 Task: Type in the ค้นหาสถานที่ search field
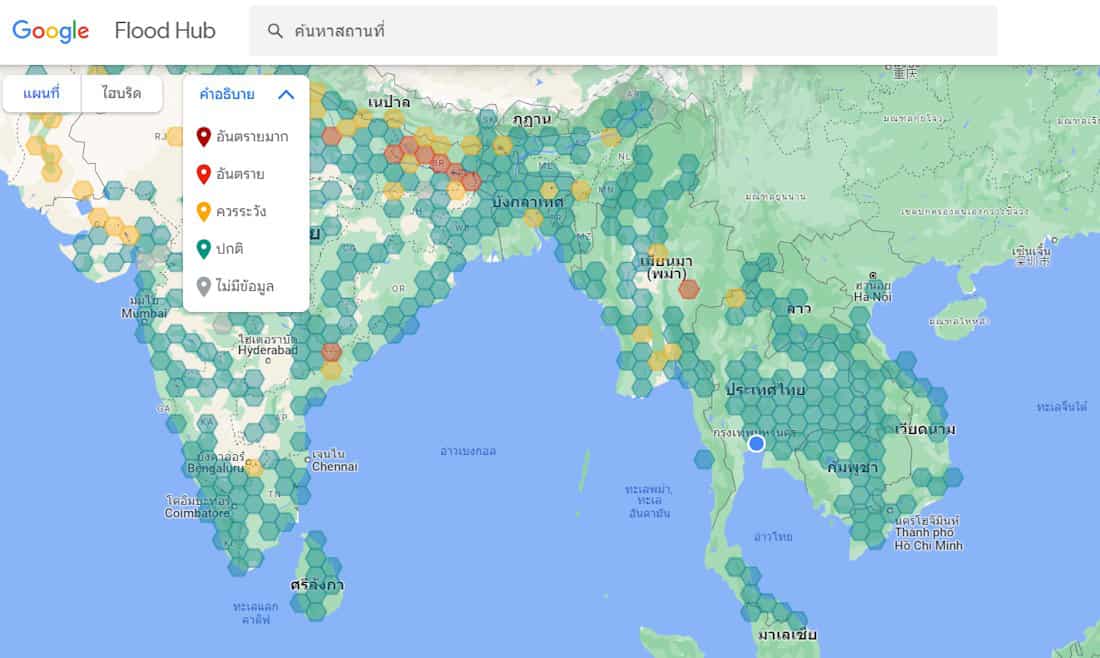point(640,31)
